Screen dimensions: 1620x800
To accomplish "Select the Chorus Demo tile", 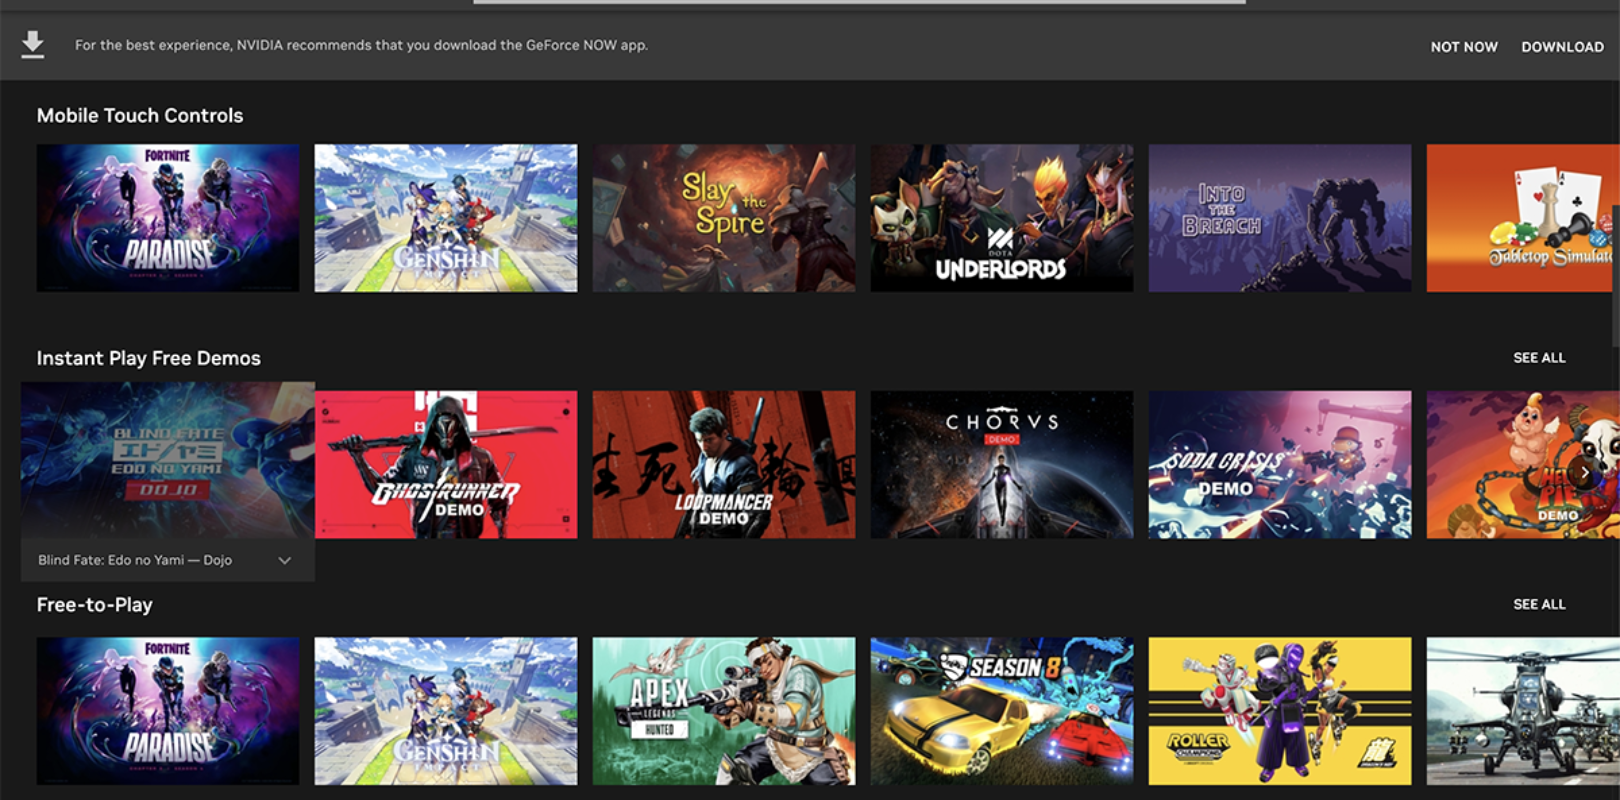I will click(x=1002, y=465).
